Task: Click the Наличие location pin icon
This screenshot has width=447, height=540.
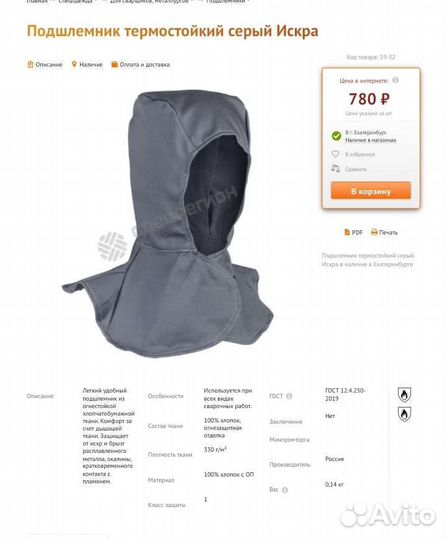Action: pyautogui.click(x=74, y=64)
